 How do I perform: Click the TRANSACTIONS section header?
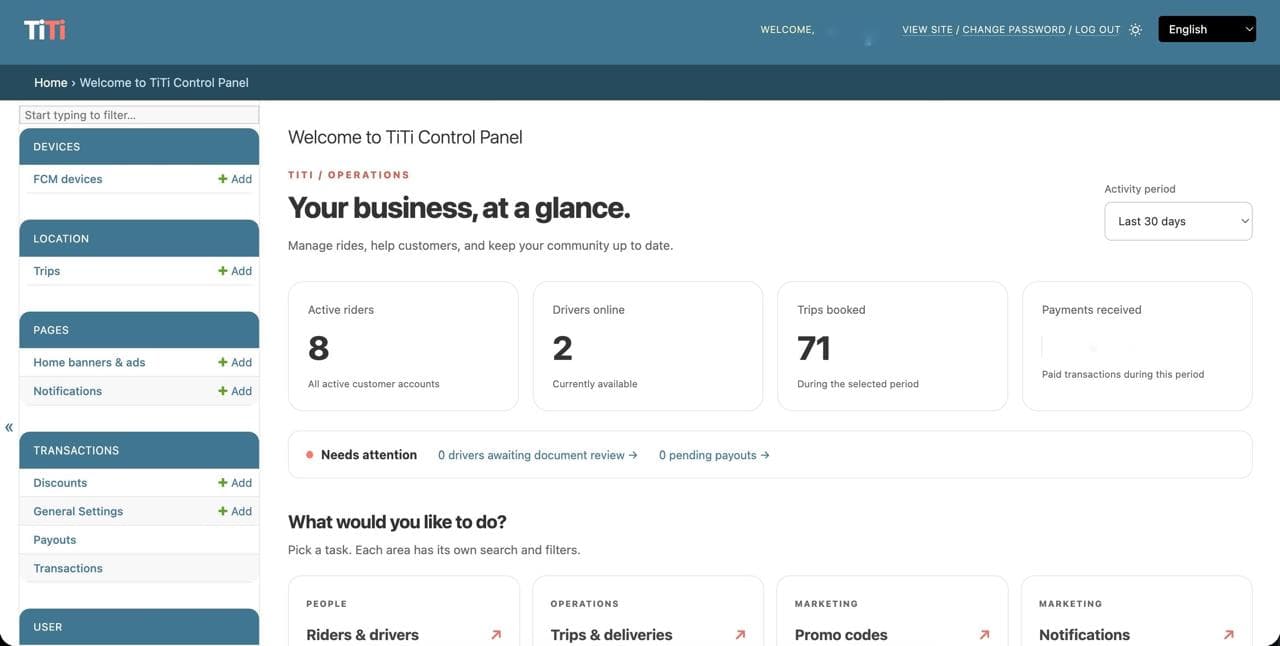[139, 450]
